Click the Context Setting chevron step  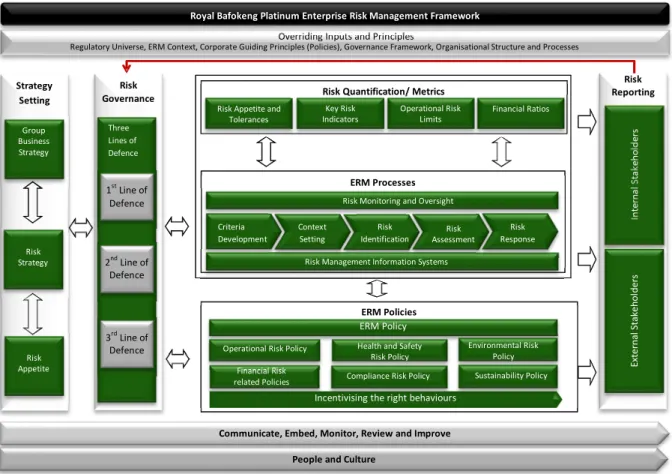tap(312, 233)
